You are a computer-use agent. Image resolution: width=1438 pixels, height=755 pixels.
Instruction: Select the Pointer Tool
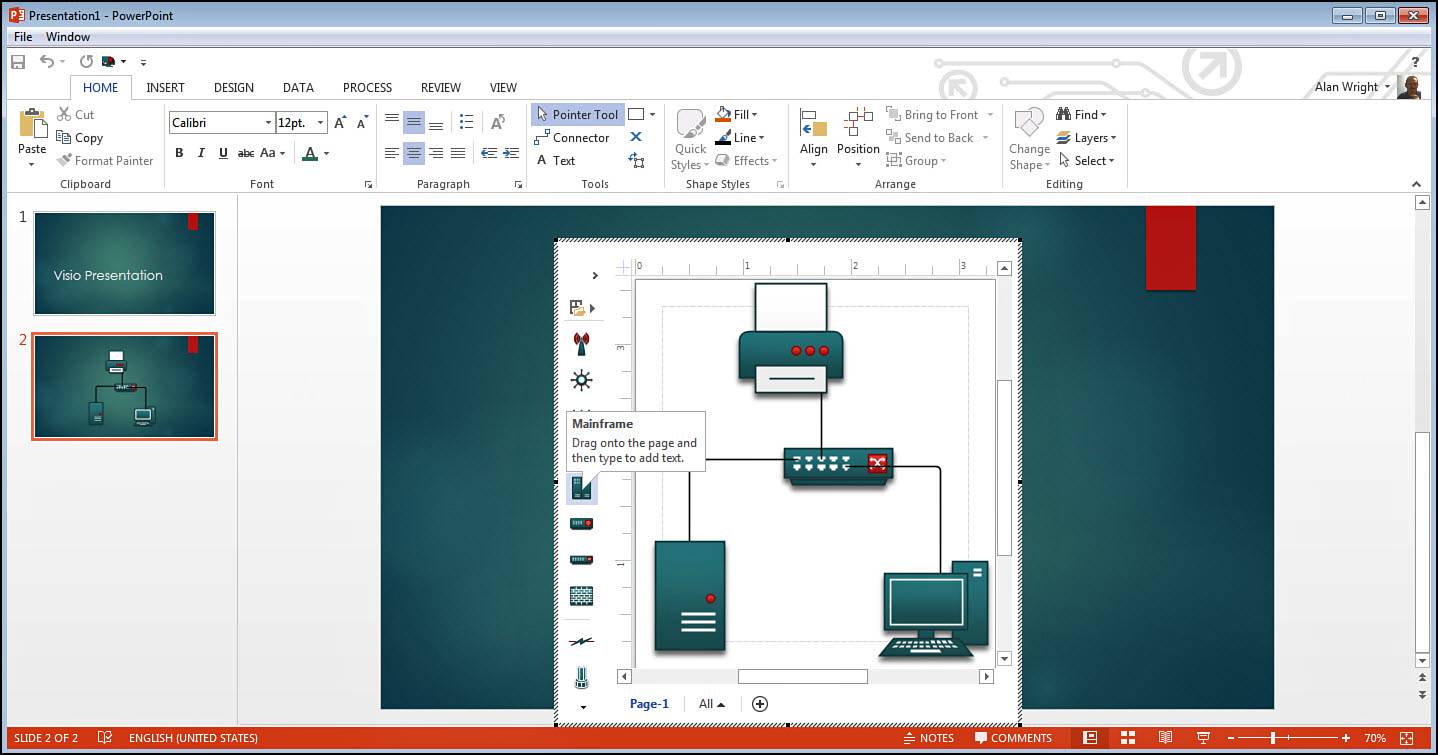(577, 114)
